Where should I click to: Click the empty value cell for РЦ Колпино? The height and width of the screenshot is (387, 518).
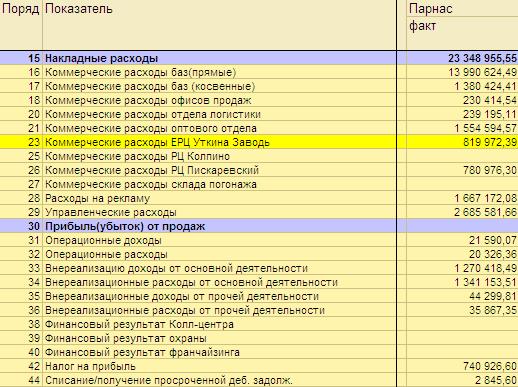[x=462, y=156]
